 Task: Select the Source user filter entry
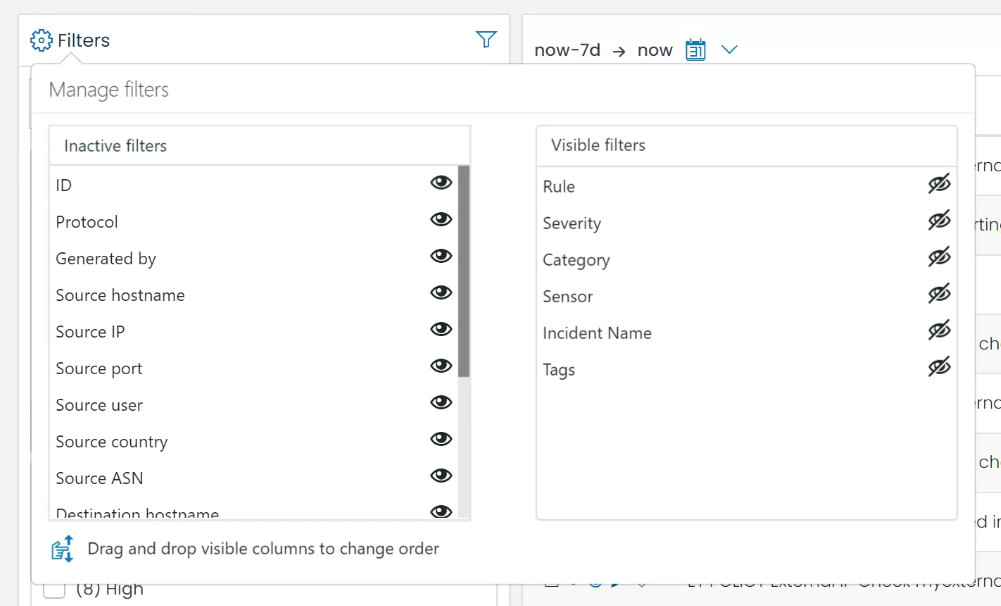(99, 405)
